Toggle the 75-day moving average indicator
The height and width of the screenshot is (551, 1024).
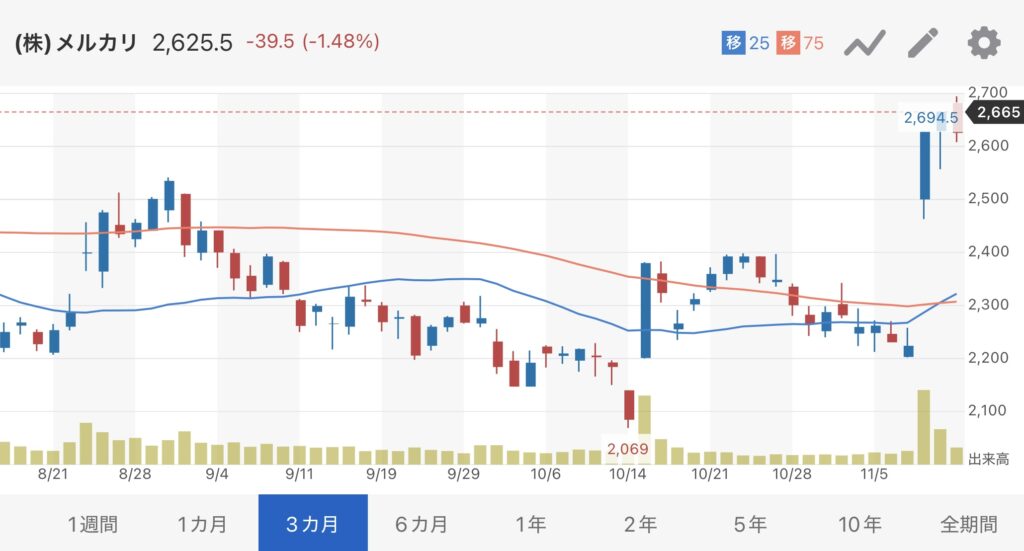[x=802, y=43]
